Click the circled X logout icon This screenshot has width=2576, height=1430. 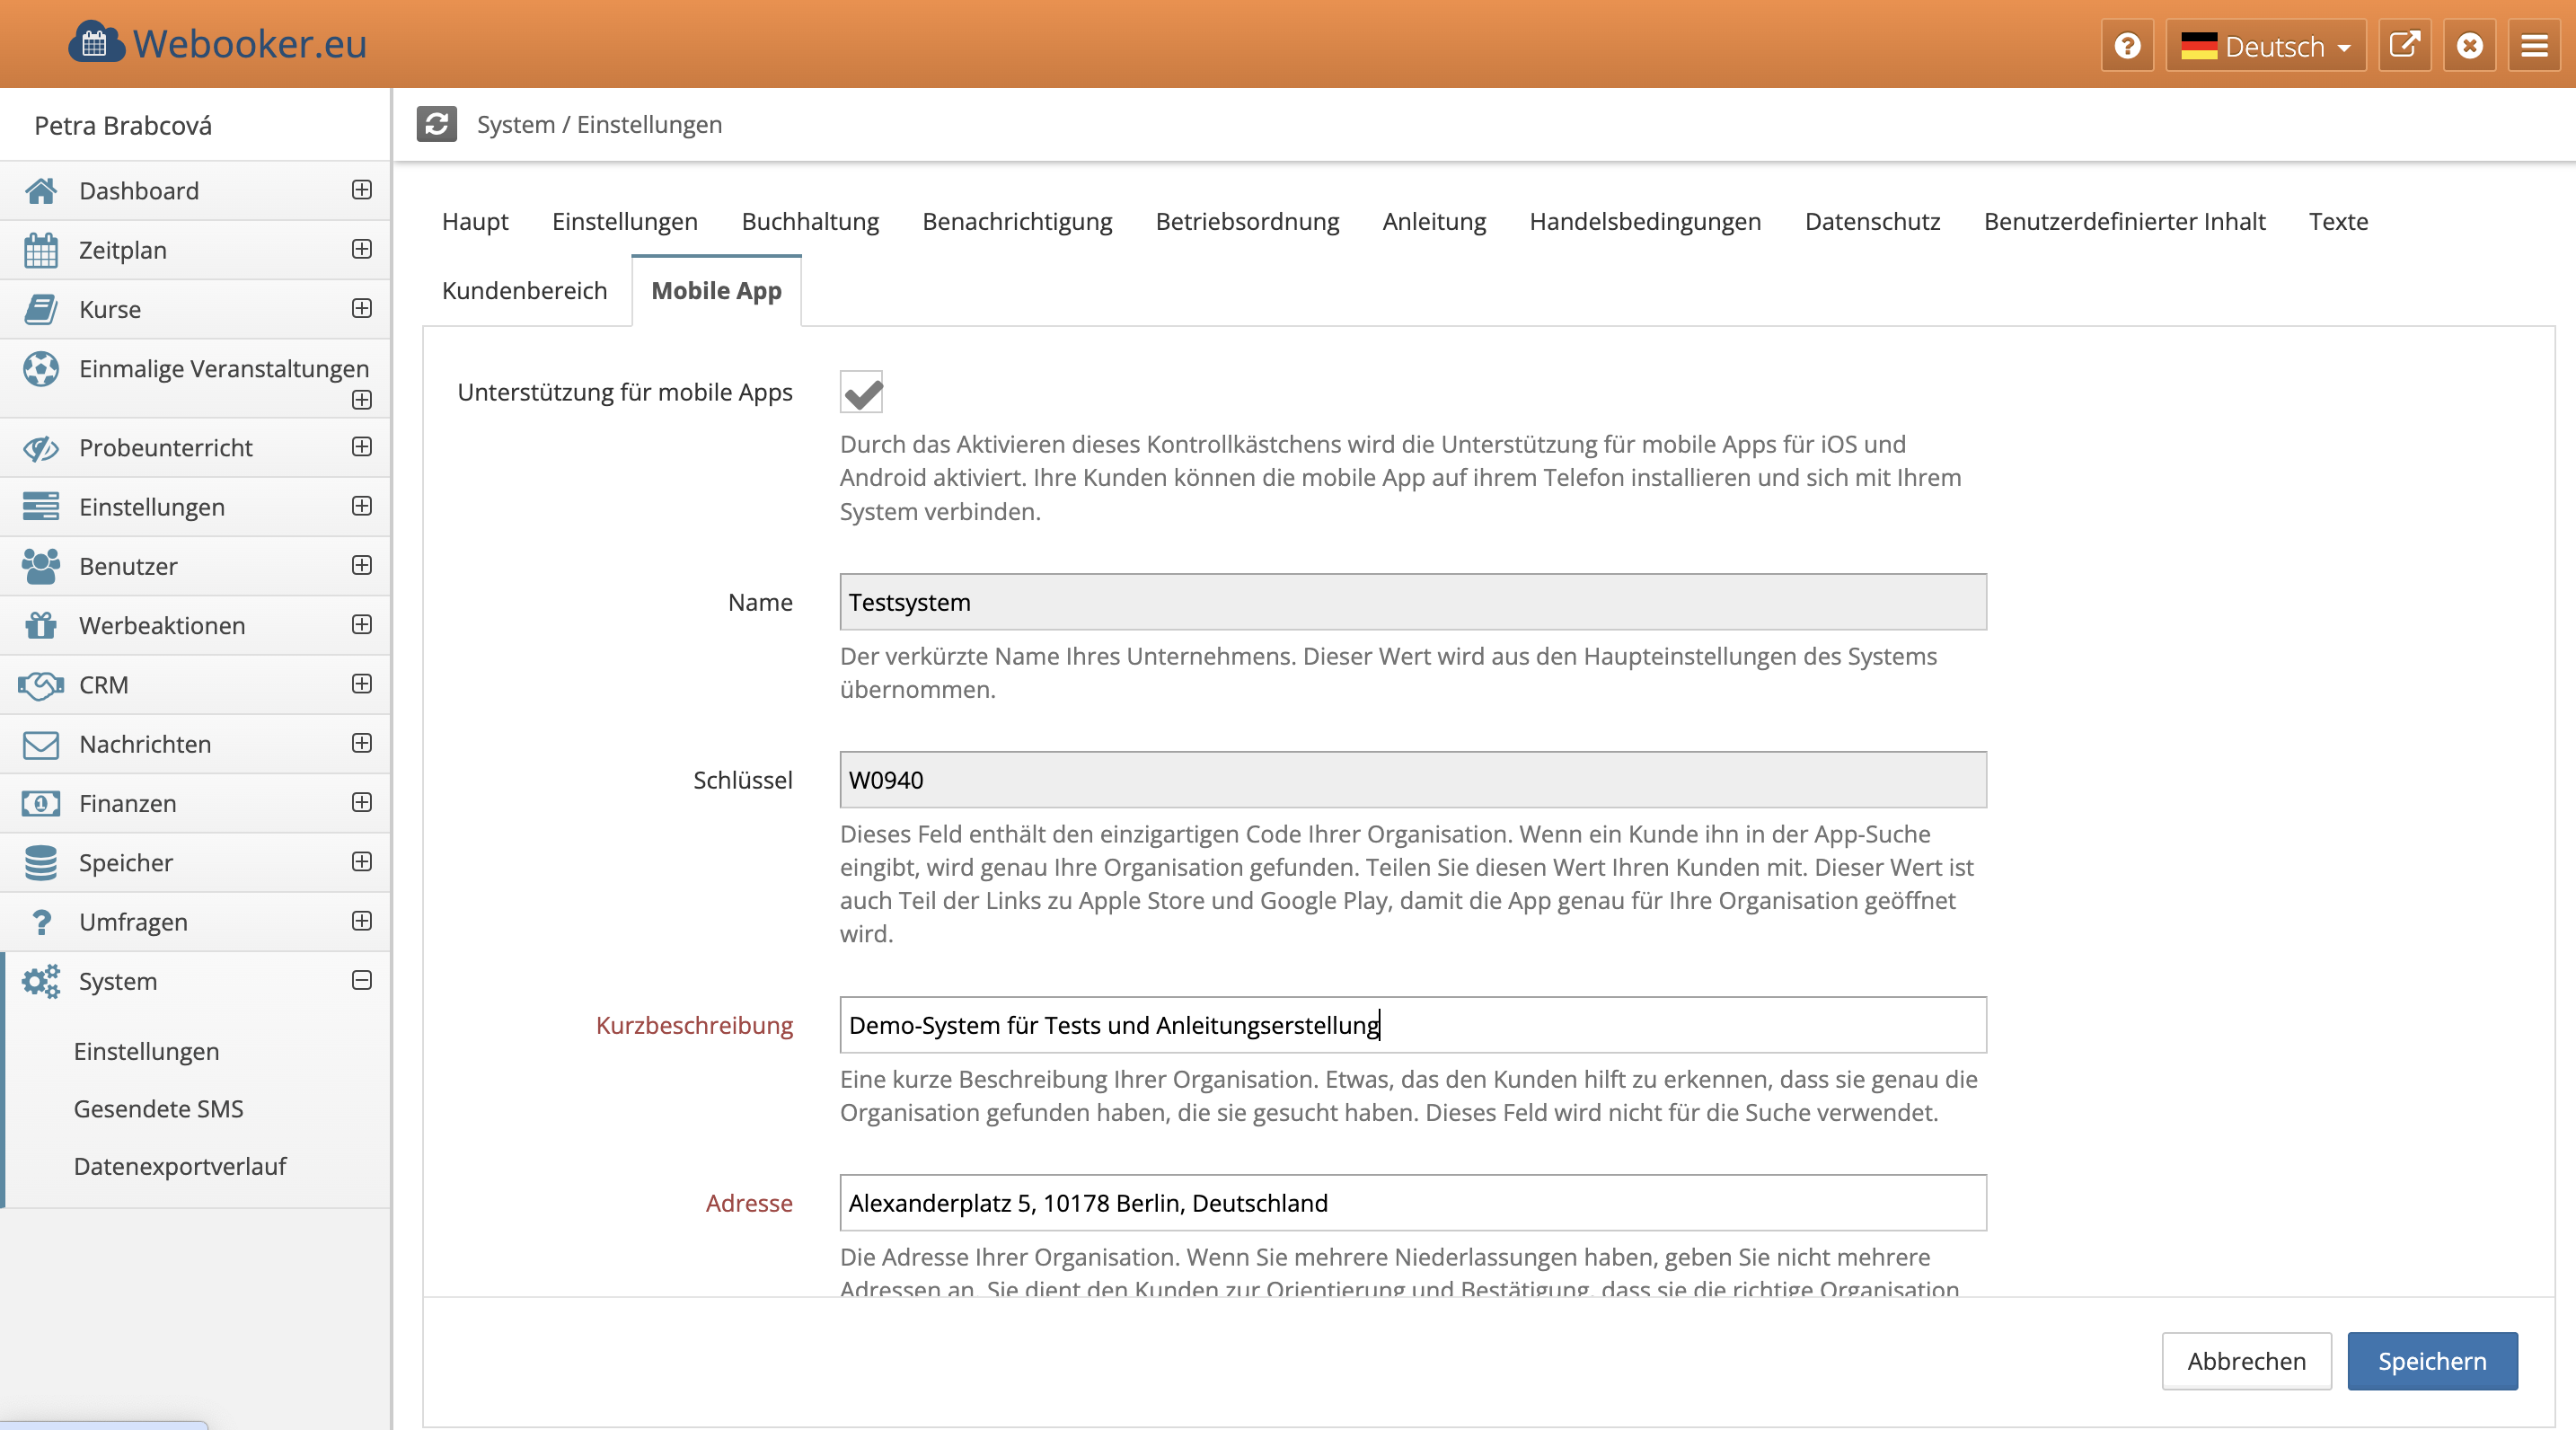(x=2469, y=46)
